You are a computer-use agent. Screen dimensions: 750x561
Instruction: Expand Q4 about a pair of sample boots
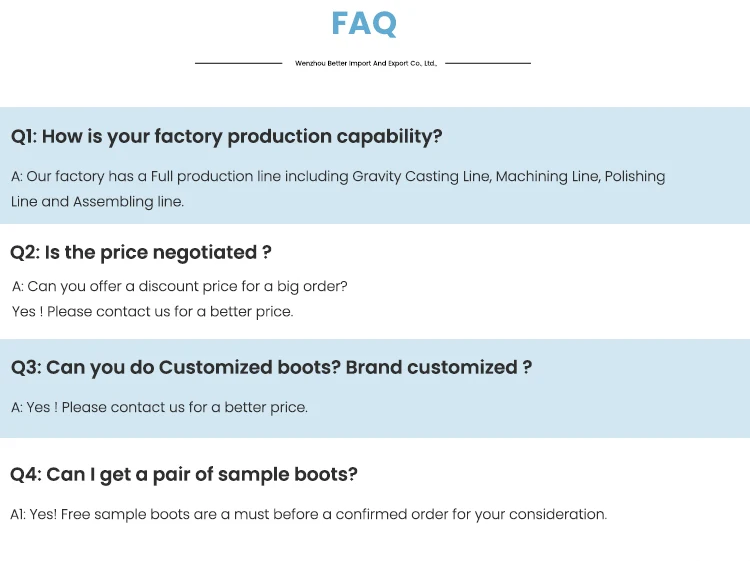click(x=184, y=474)
